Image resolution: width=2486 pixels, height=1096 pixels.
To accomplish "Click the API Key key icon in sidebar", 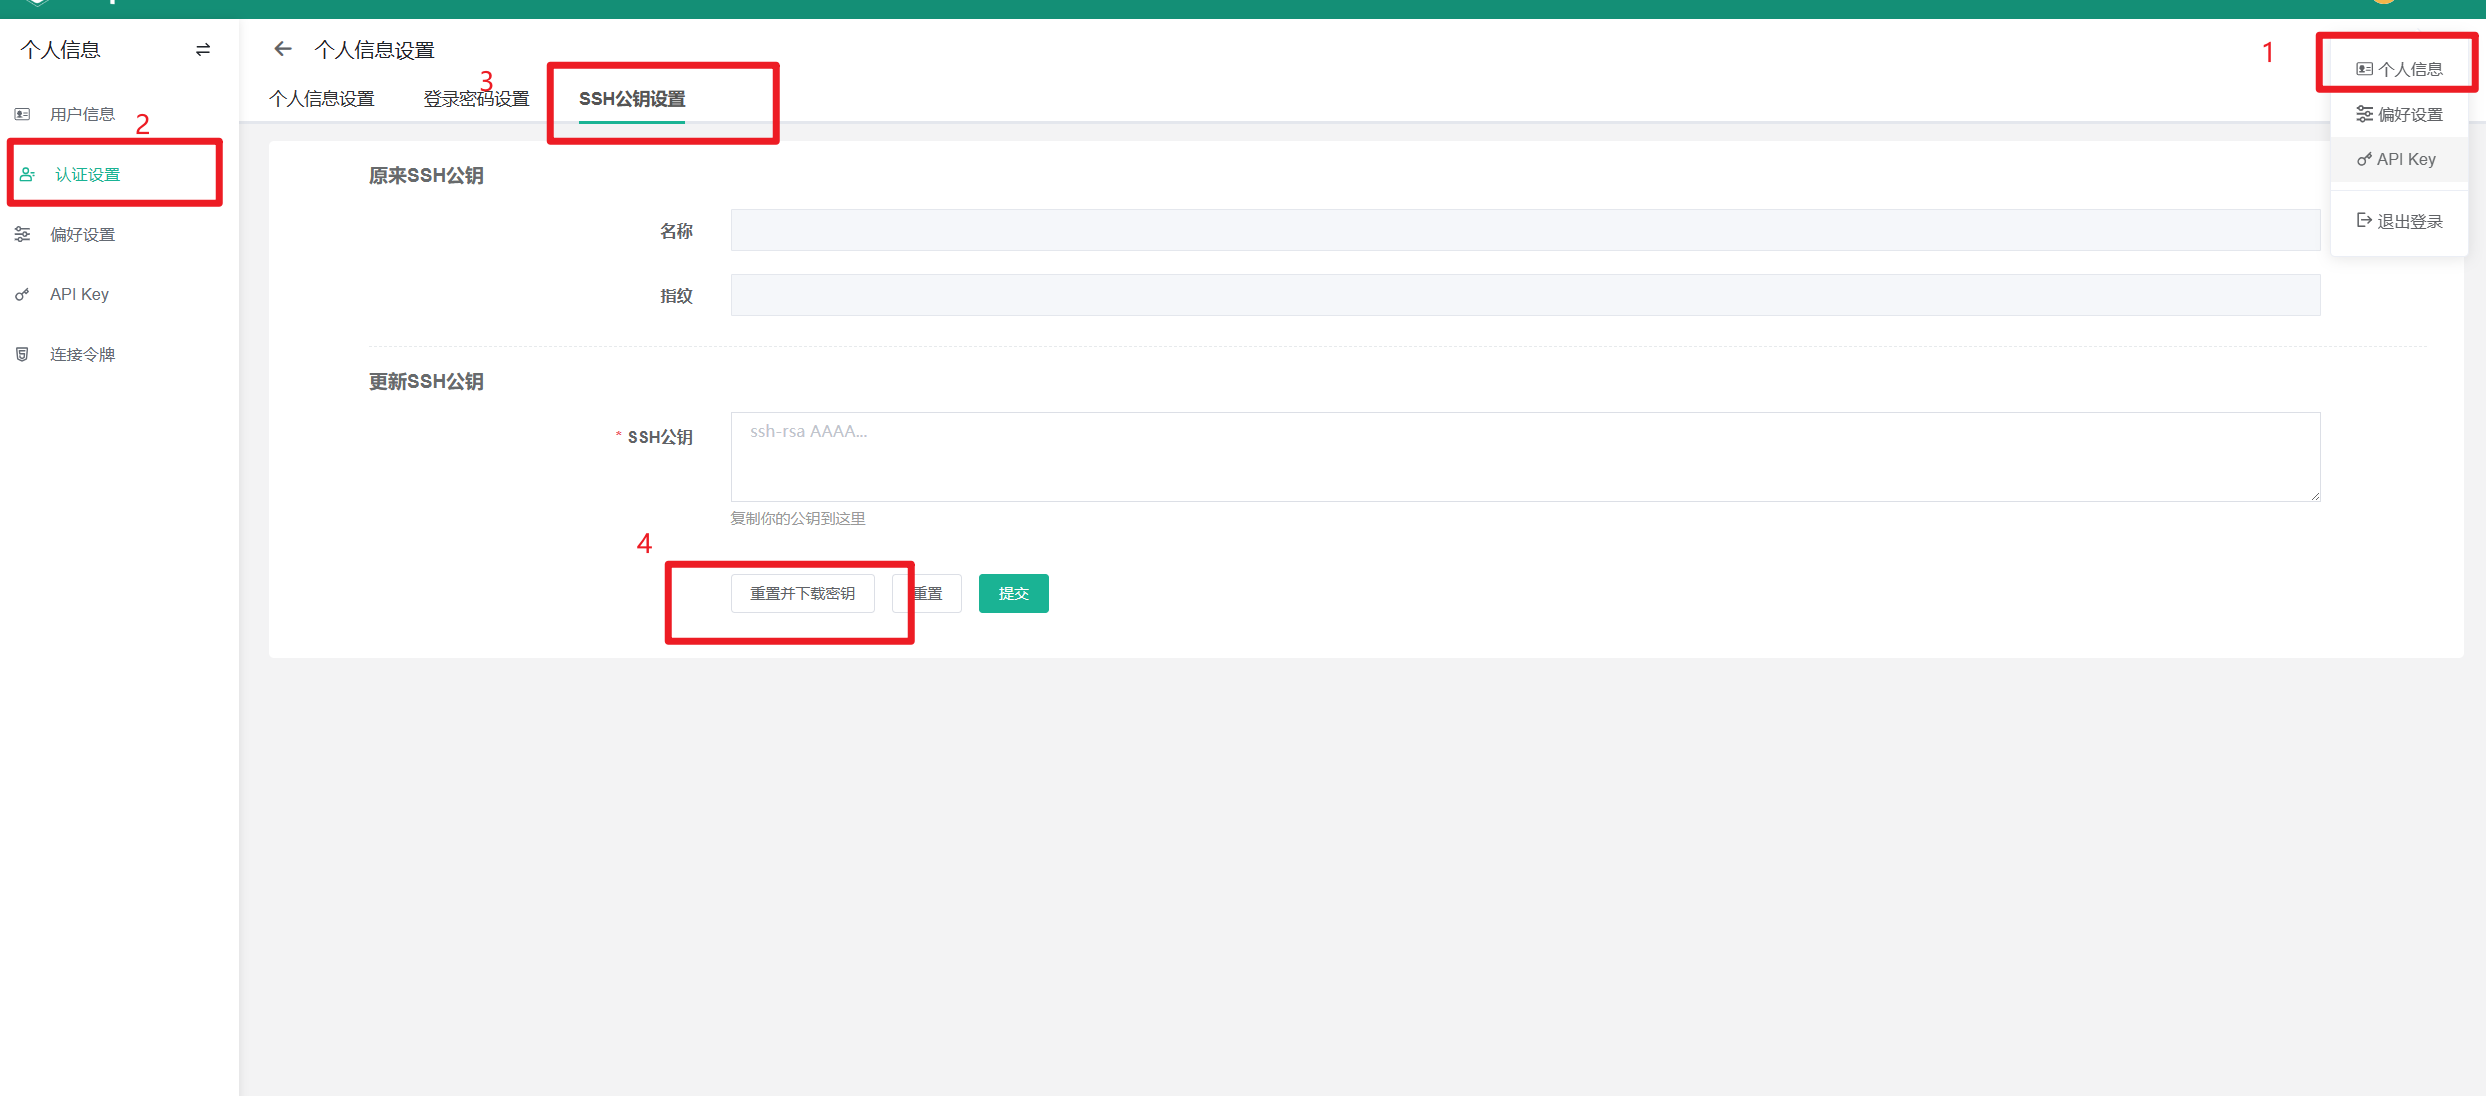I will tap(22, 295).
